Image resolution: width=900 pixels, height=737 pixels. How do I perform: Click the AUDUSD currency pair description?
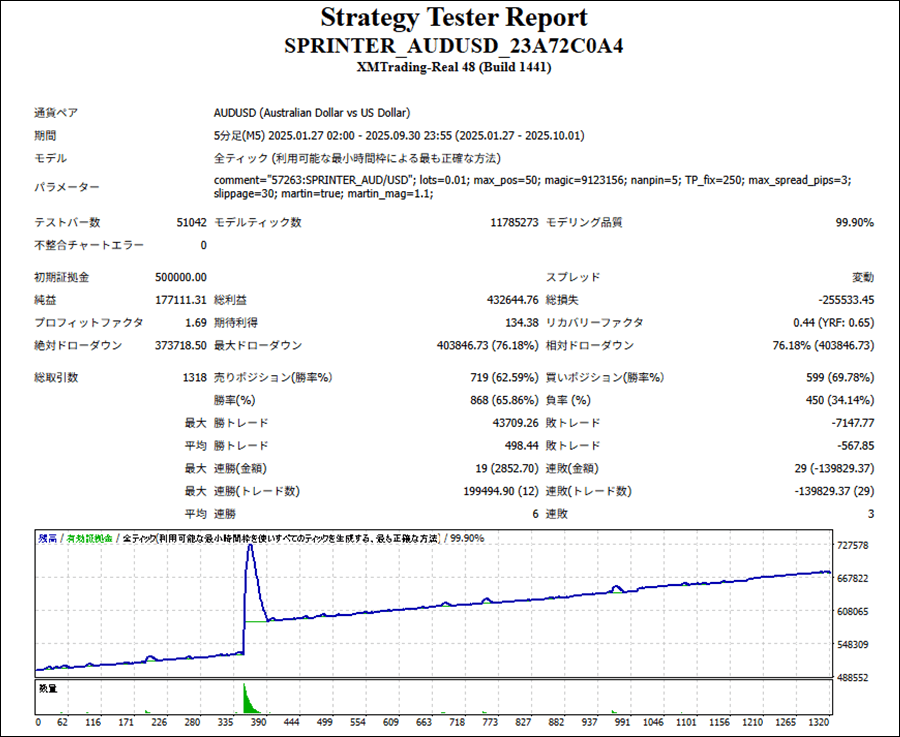312,113
